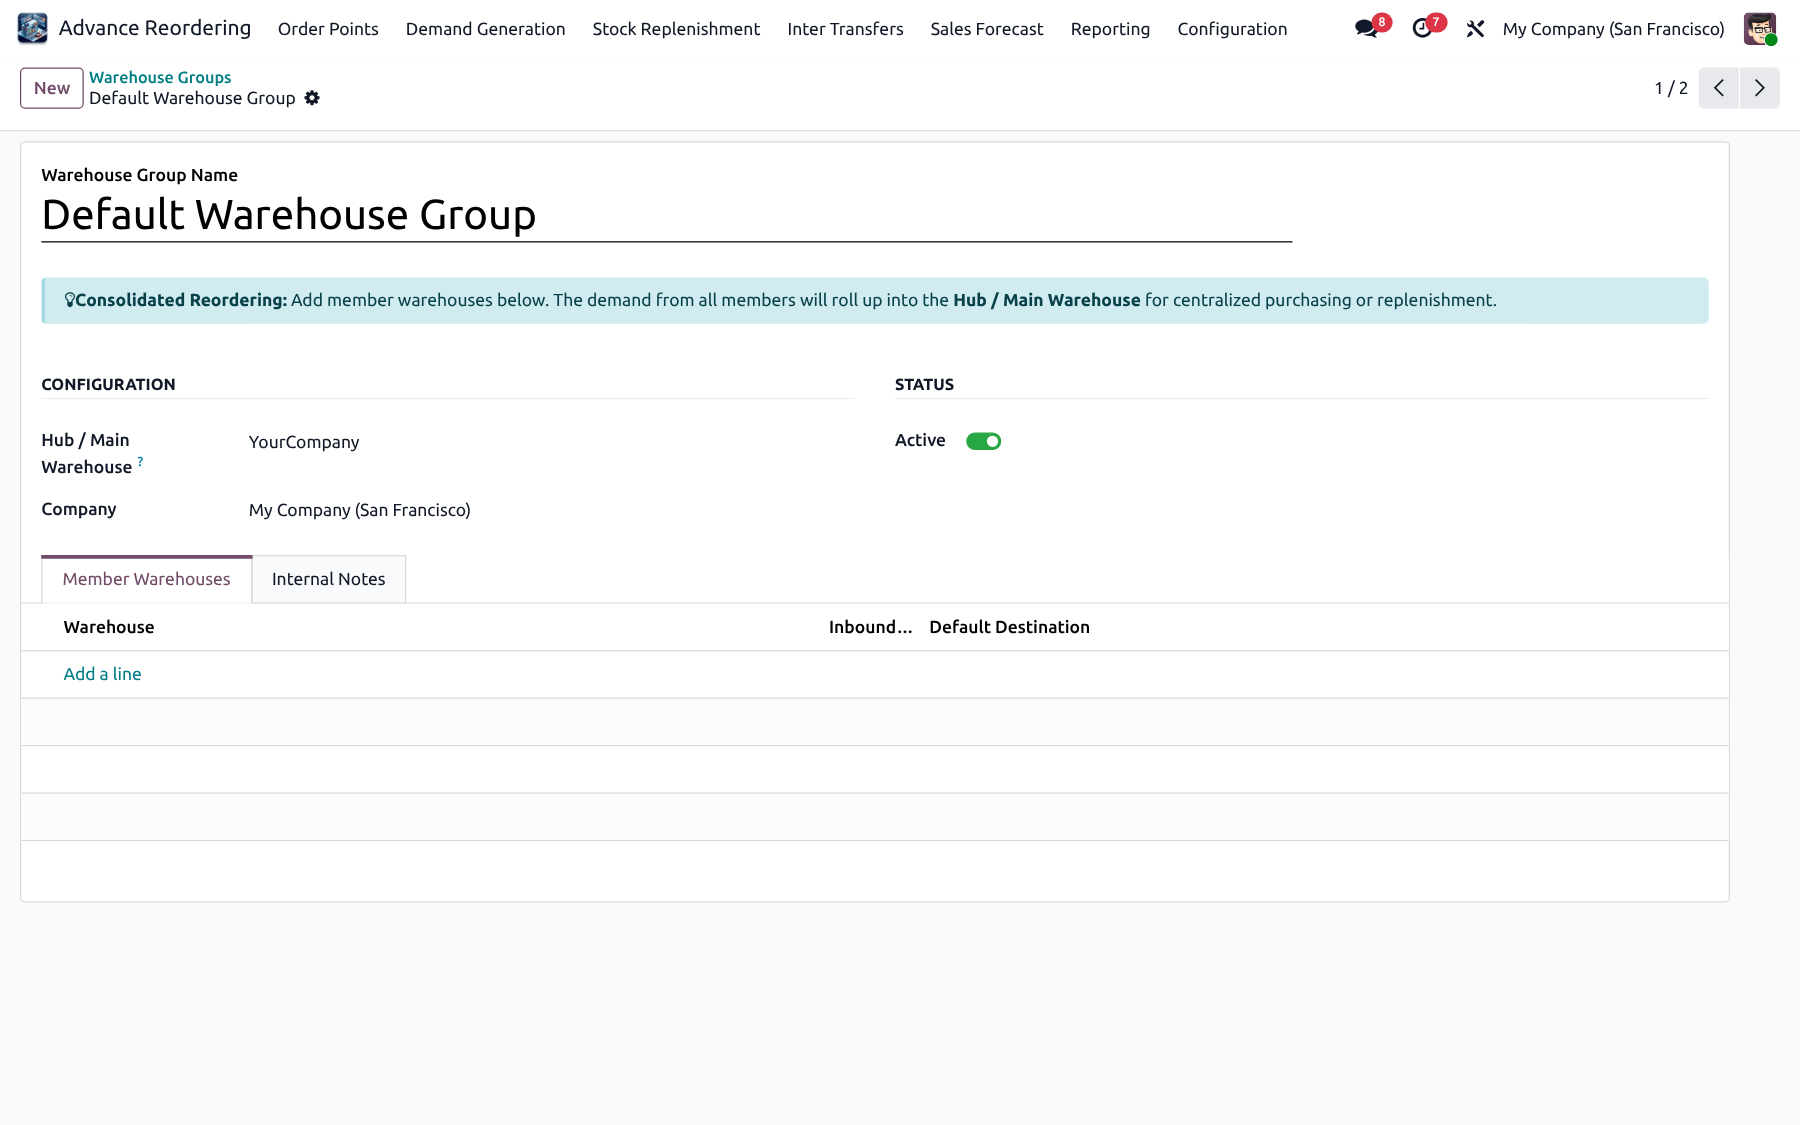This screenshot has height=1125, width=1800.
Task: Switch to the Internal Notes tab
Action: pos(328,579)
